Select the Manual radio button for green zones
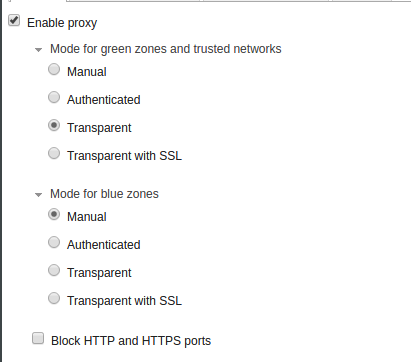 pyautogui.click(x=54, y=69)
